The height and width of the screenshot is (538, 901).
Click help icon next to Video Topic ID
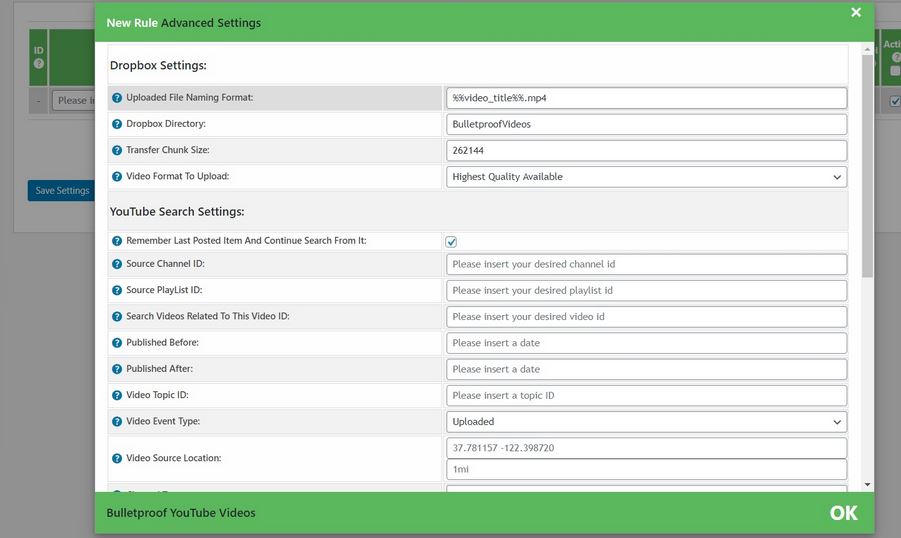pyautogui.click(x=117, y=395)
